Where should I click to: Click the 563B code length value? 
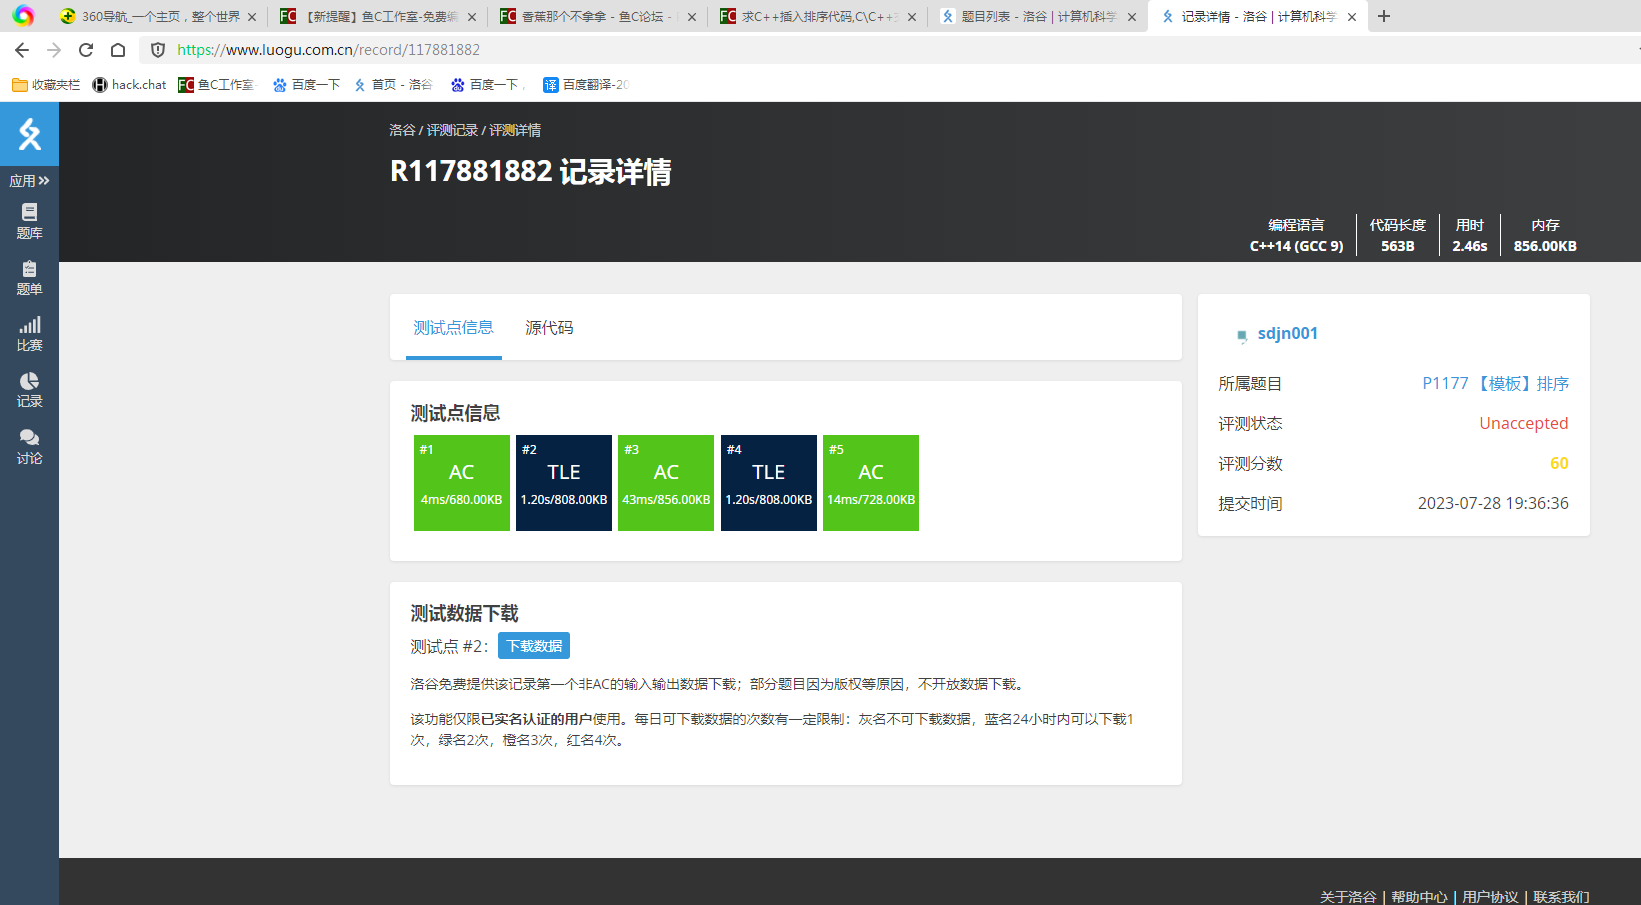click(x=1398, y=246)
